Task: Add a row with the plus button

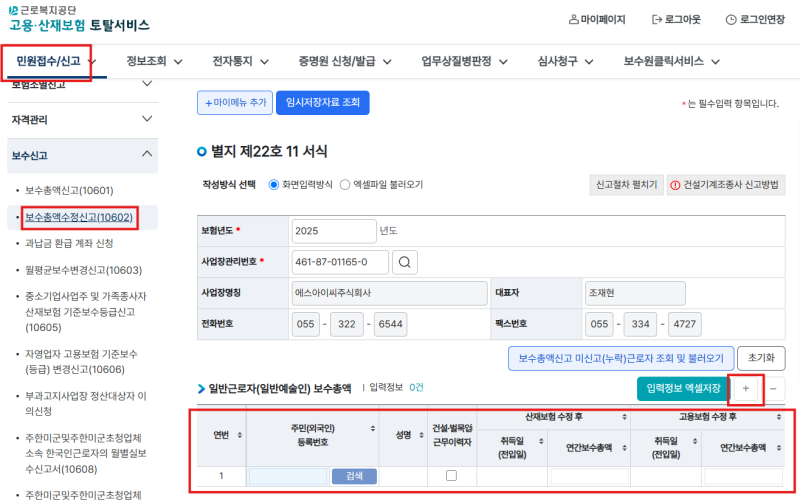Action: [x=745, y=389]
